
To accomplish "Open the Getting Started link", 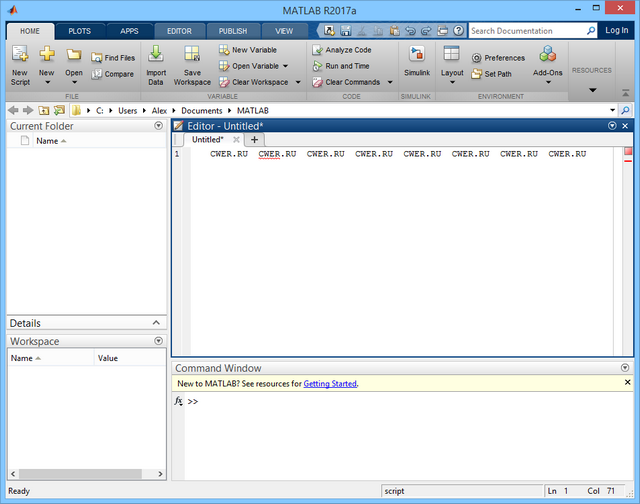I will (330, 383).
